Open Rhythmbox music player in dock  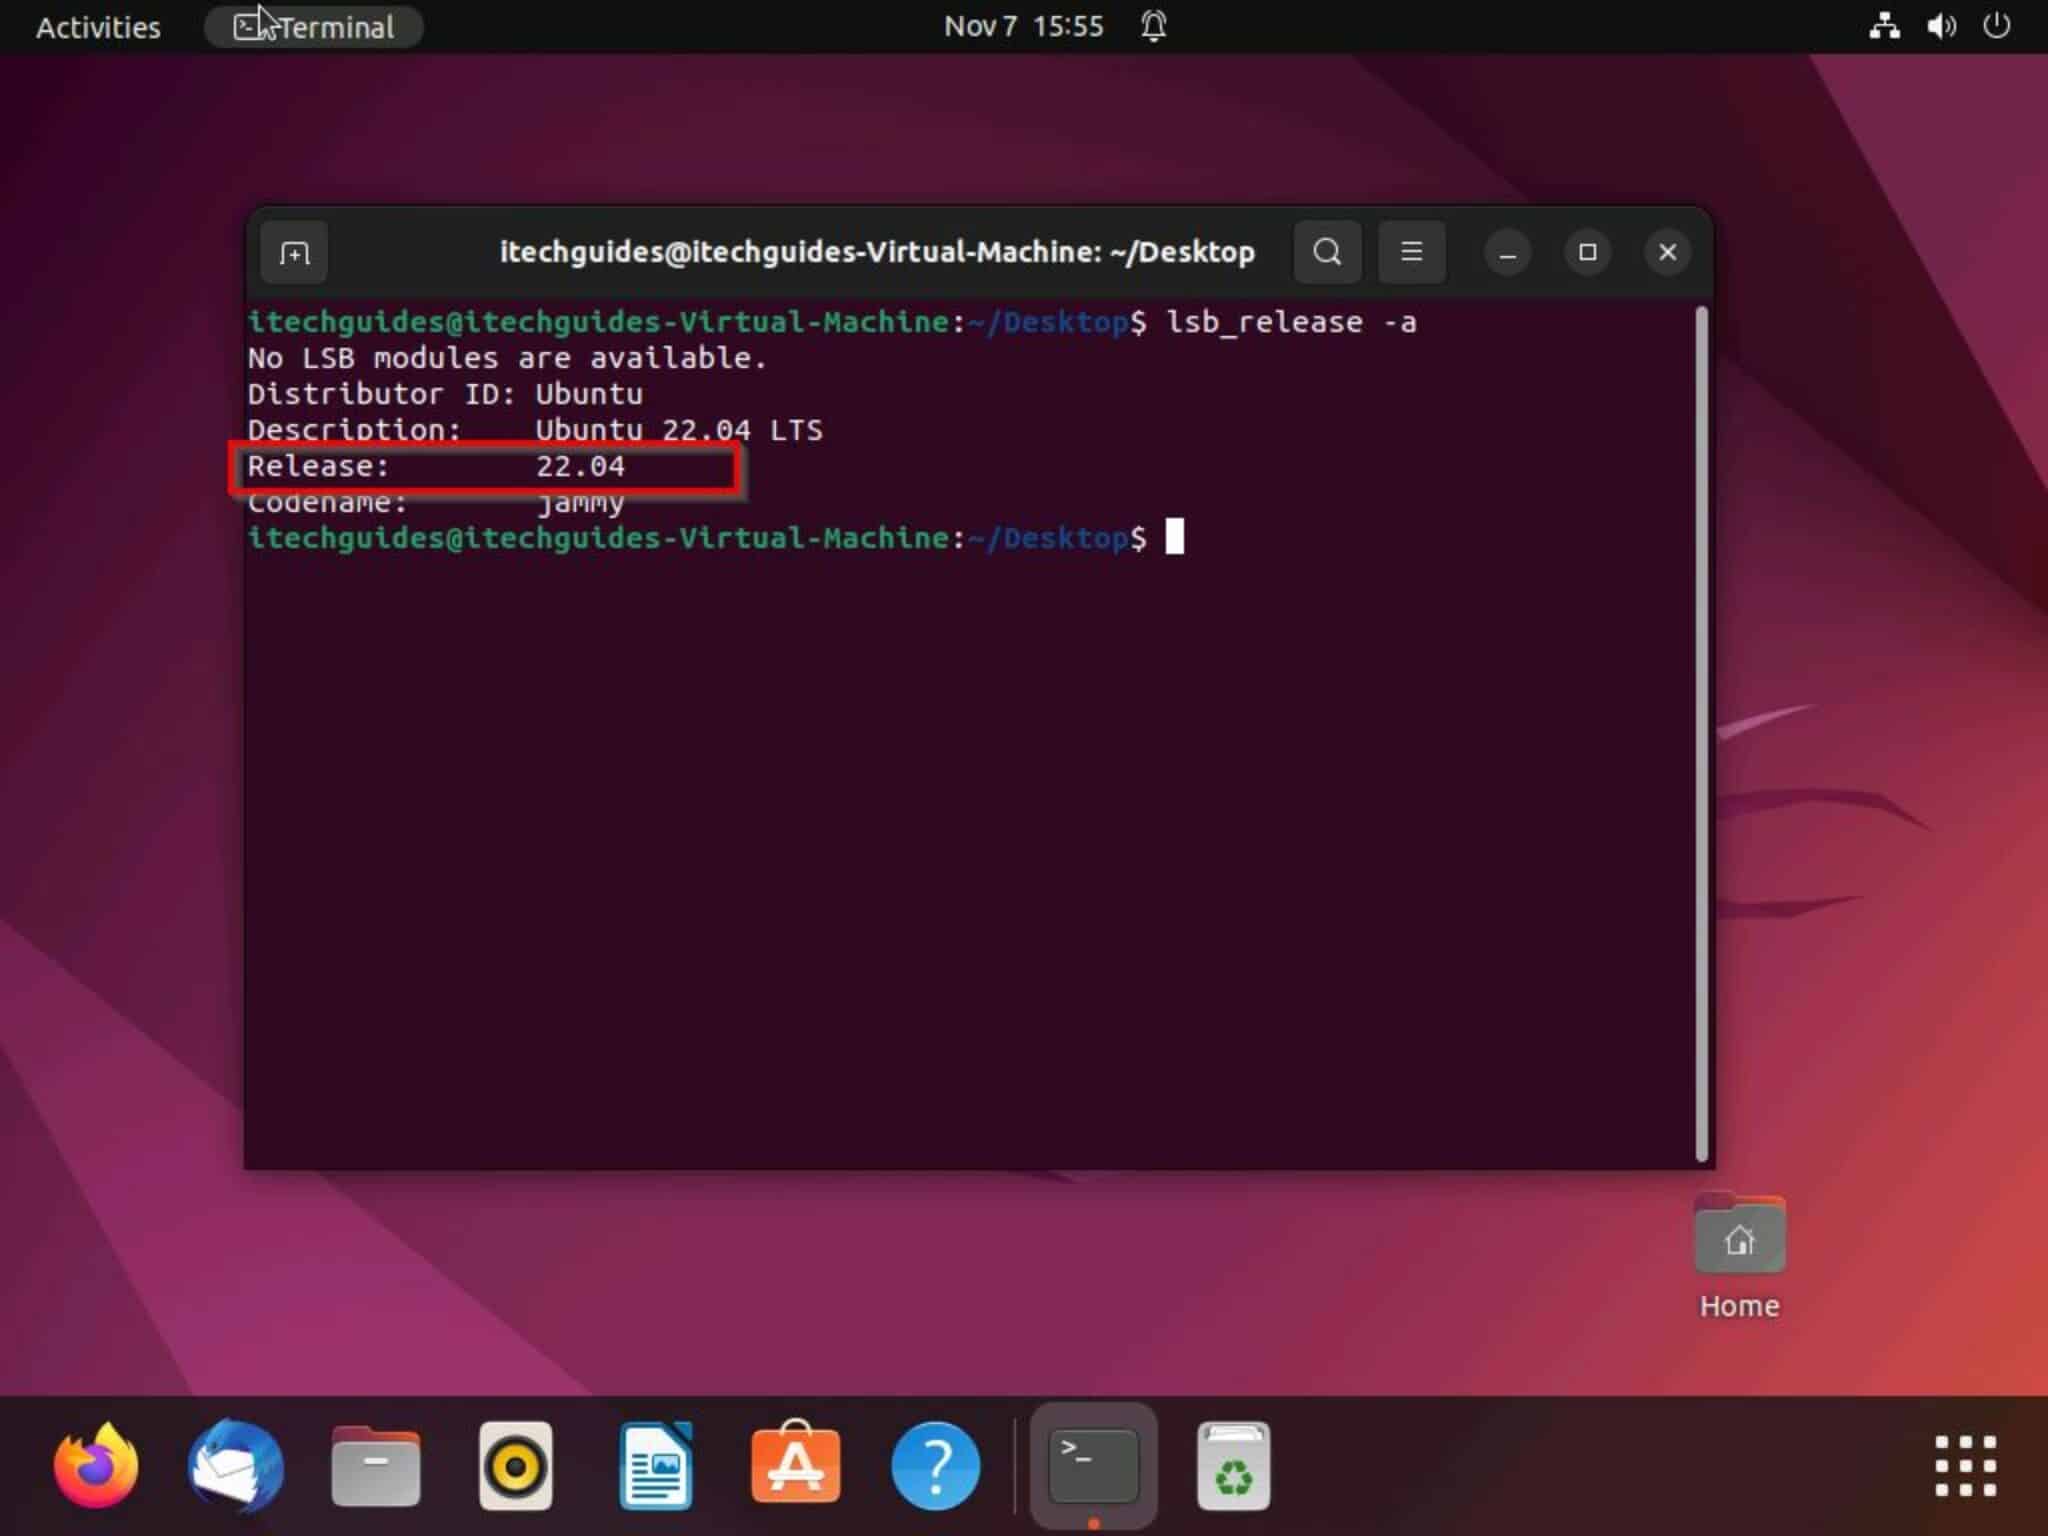click(516, 1466)
